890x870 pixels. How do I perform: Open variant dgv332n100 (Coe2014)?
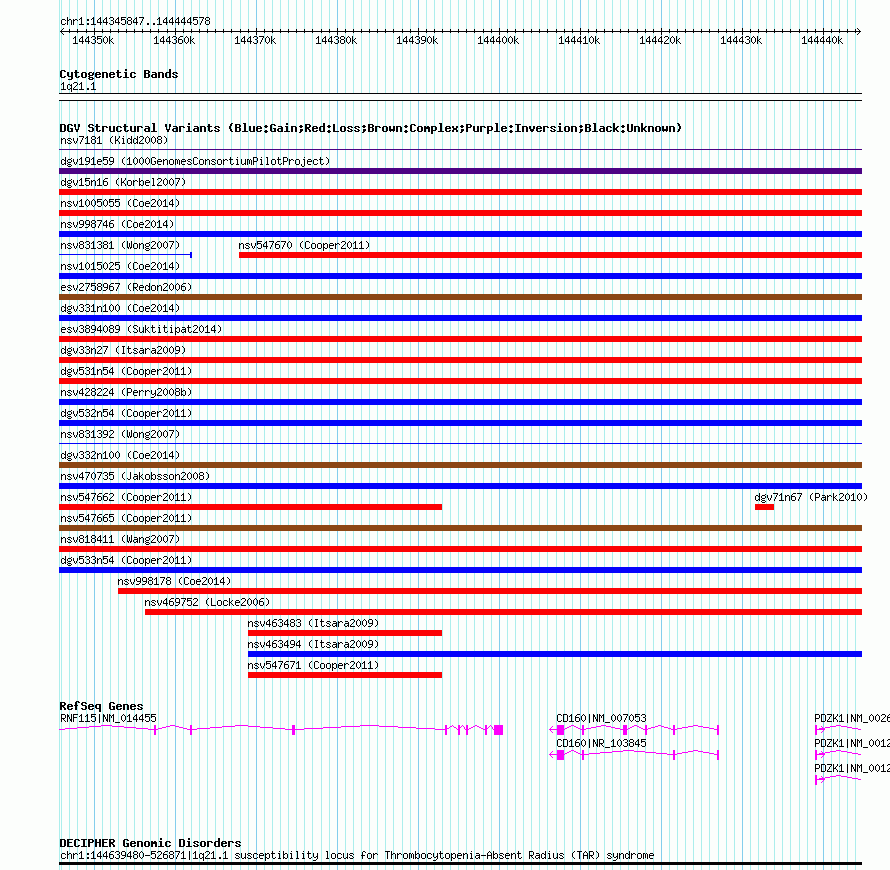(x=120, y=455)
